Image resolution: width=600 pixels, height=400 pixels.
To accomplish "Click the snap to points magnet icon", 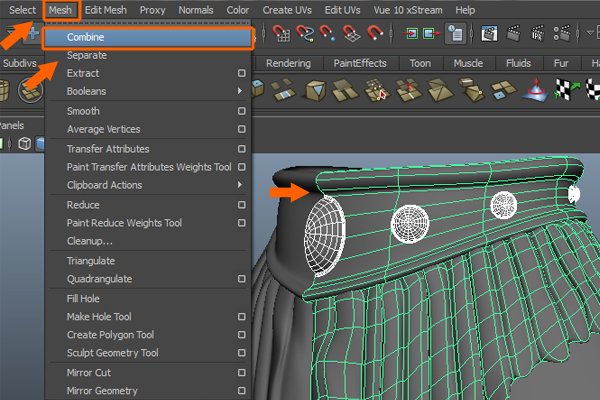I will [x=327, y=33].
